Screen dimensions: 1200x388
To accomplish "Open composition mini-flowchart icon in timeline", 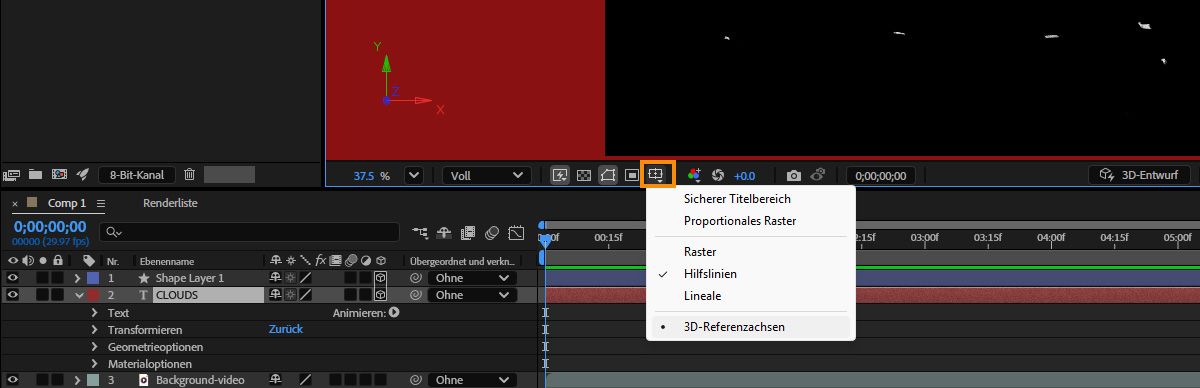I will [x=419, y=232].
